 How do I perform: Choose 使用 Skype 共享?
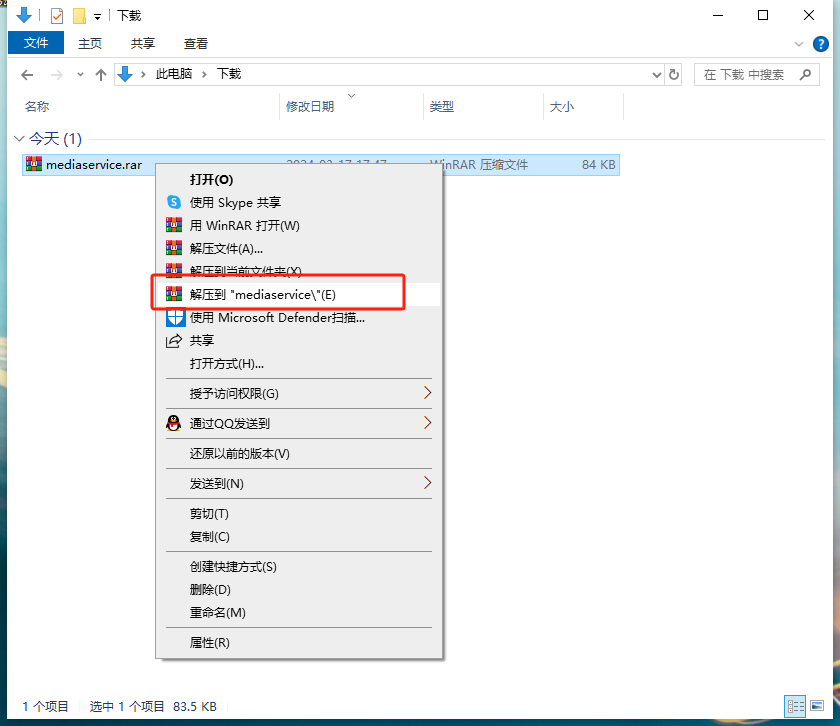click(x=299, y=203)
